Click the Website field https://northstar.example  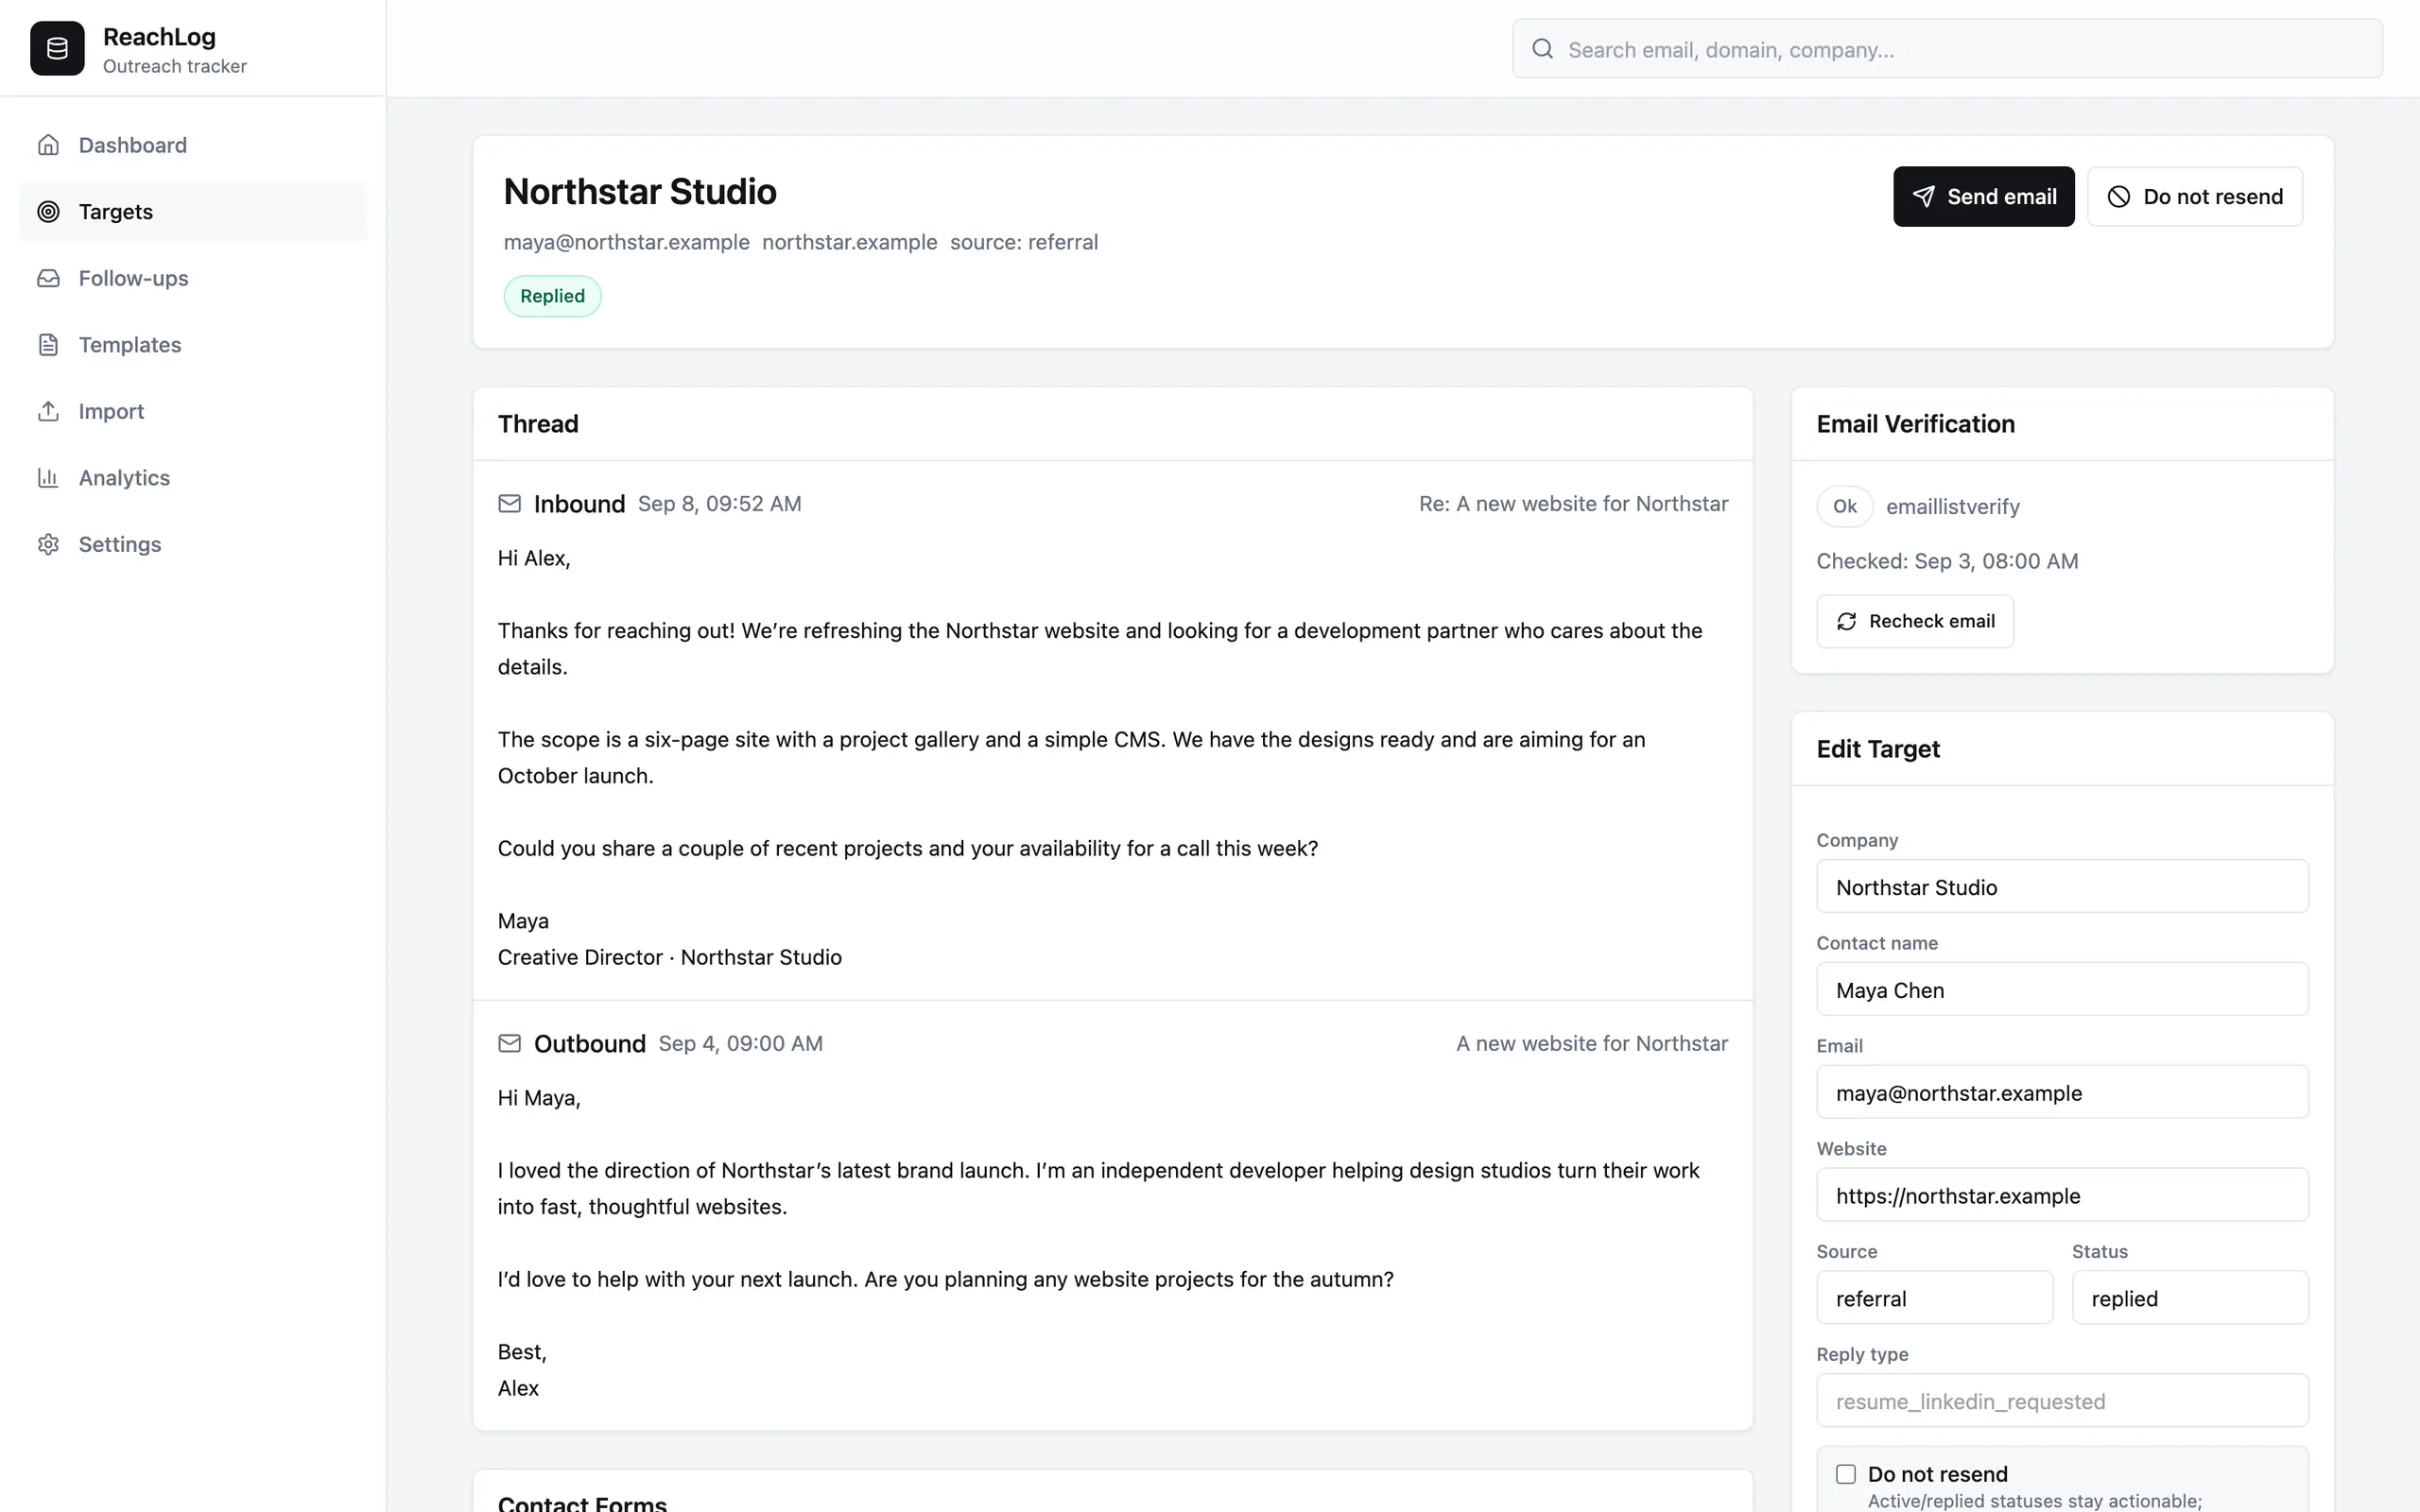coord(2062,1195)
